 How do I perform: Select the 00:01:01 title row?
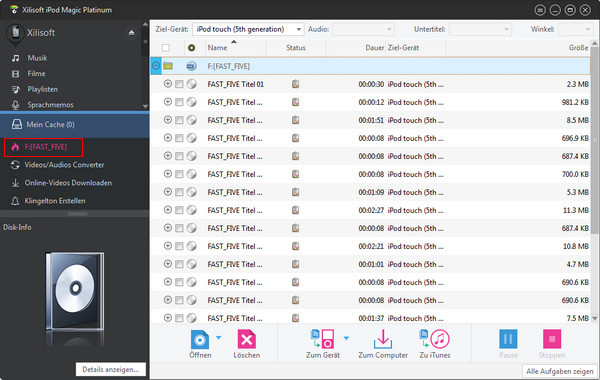(370, 264)
